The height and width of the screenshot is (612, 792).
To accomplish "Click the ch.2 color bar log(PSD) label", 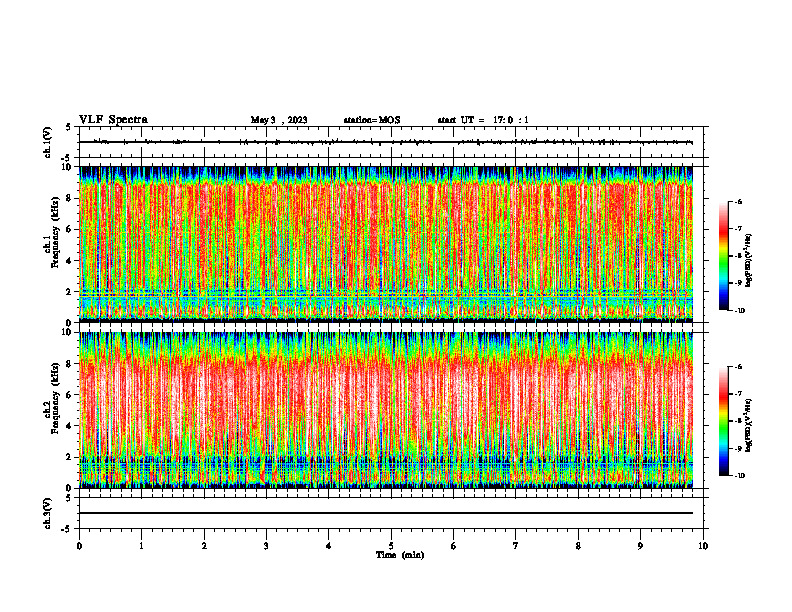I will 748,426.
